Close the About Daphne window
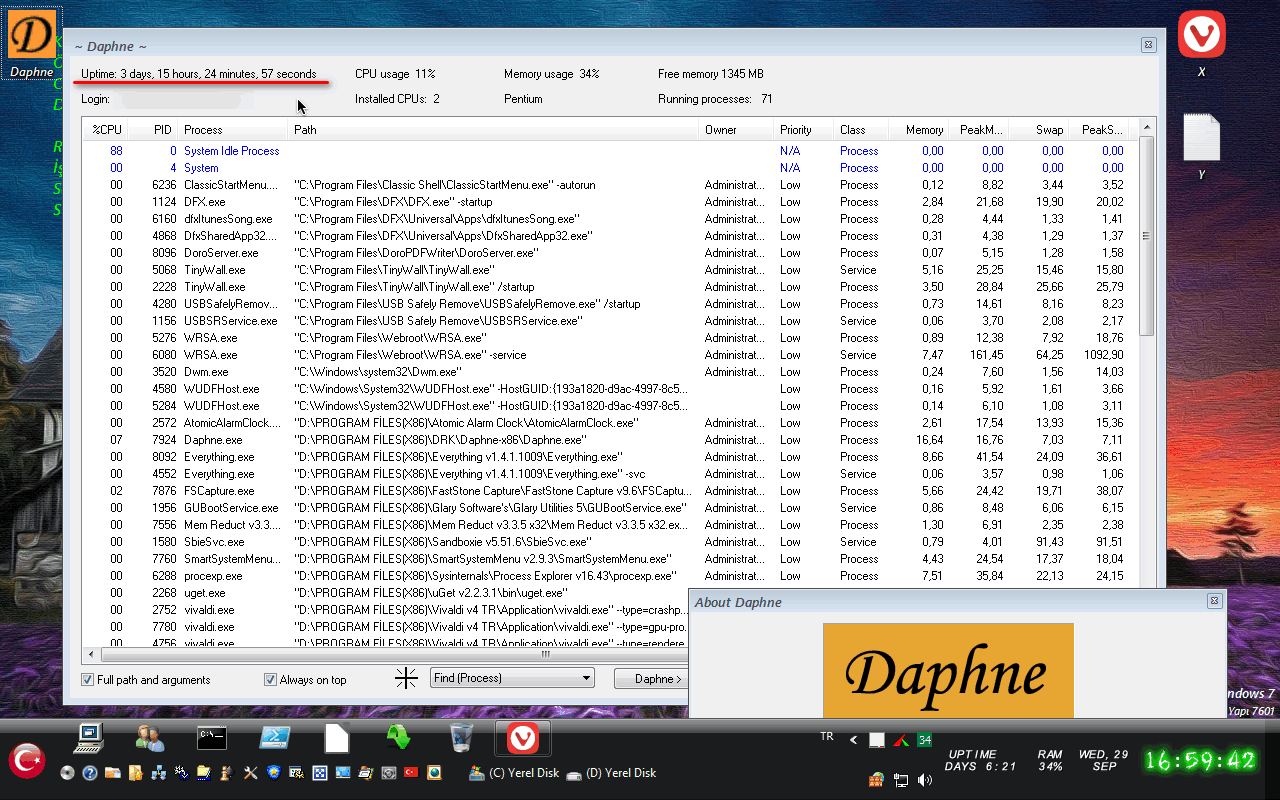The image size is (1280, 800). [x=1214, y=601]
